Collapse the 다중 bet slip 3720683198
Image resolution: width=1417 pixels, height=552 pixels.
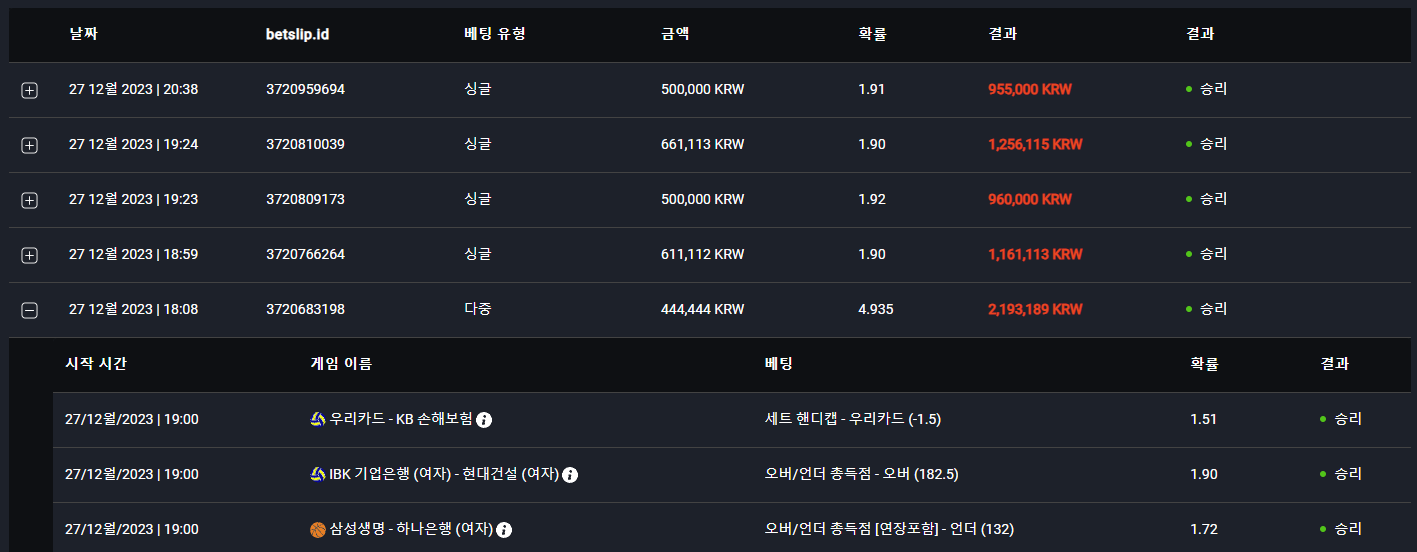click(30, 311)
